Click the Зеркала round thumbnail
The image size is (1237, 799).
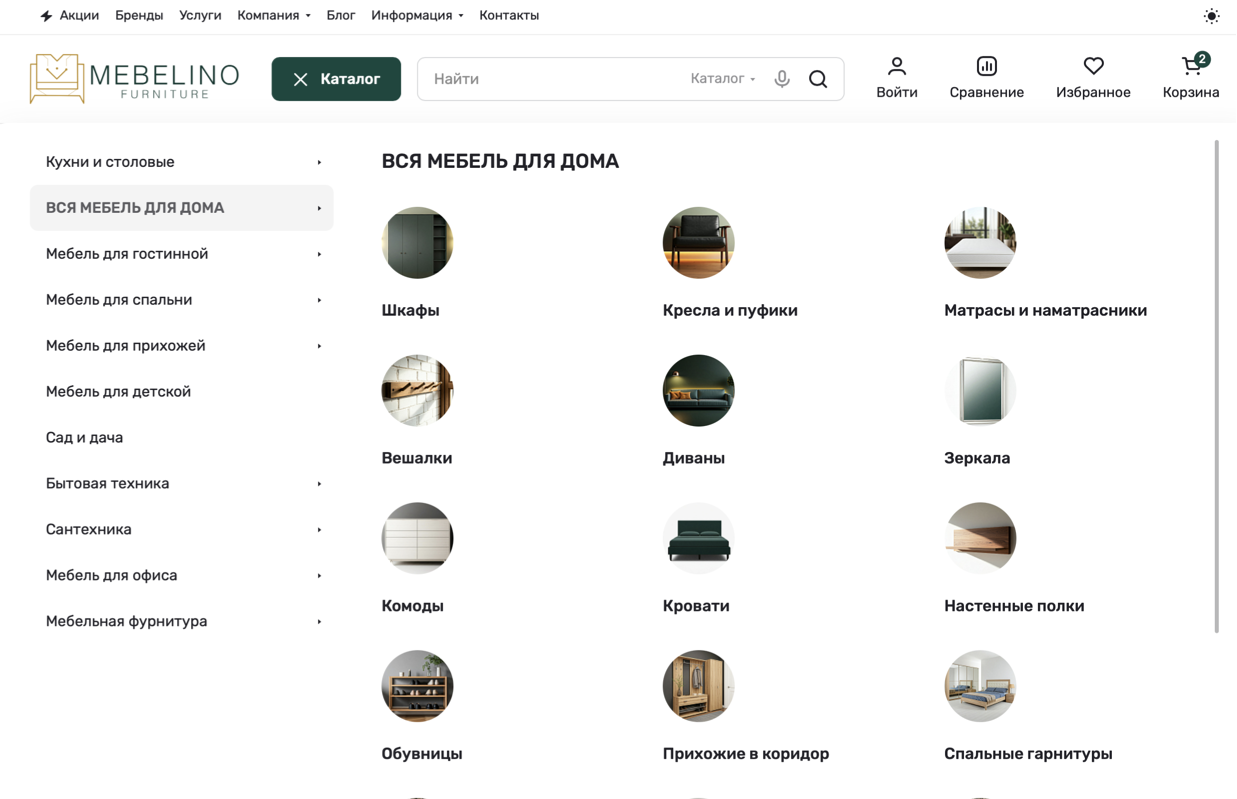pos(980,391)
